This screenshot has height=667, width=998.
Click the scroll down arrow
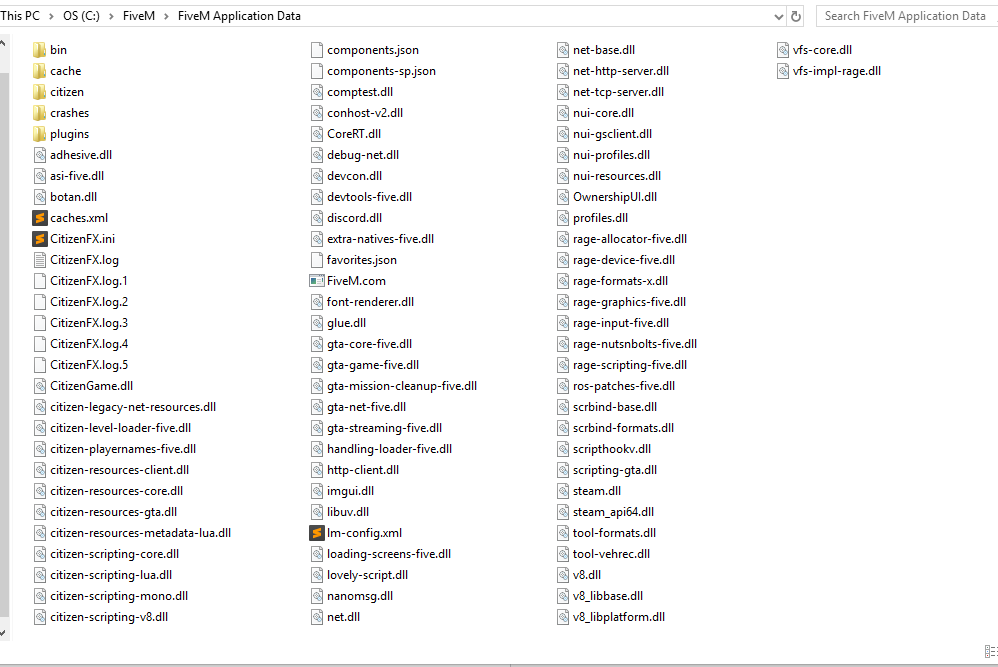pos(3,633)
